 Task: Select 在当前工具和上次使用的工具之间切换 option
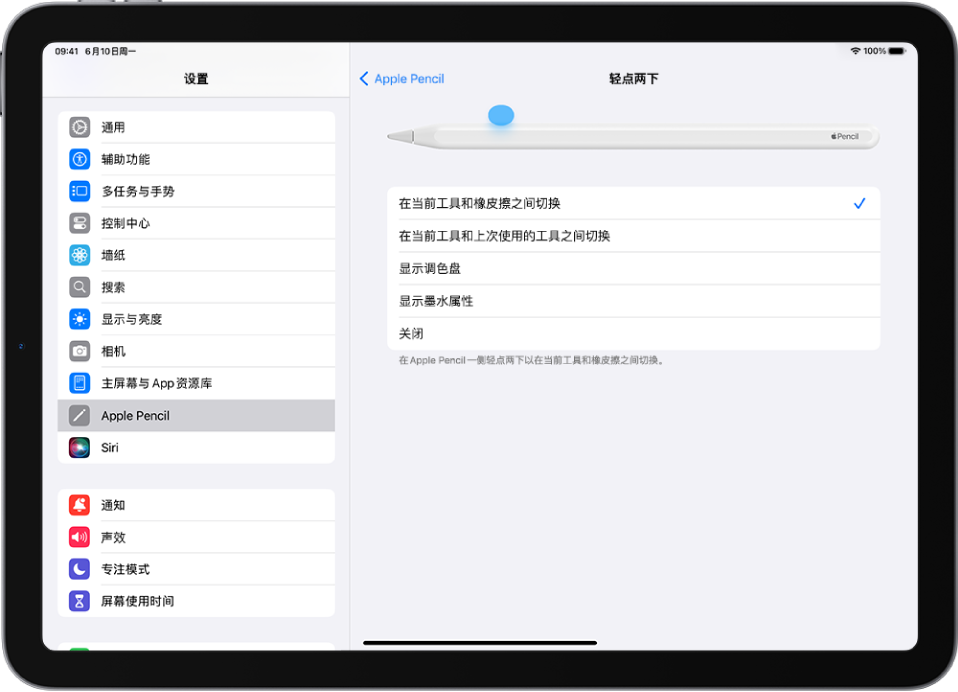(x=634, y=236)
